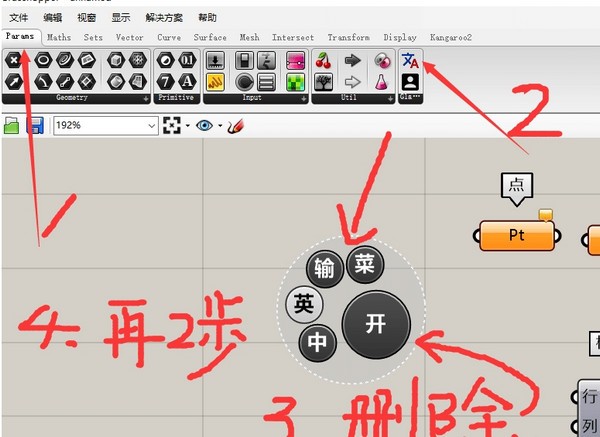Toggle the 菜 radial button

tap(365, 264)
